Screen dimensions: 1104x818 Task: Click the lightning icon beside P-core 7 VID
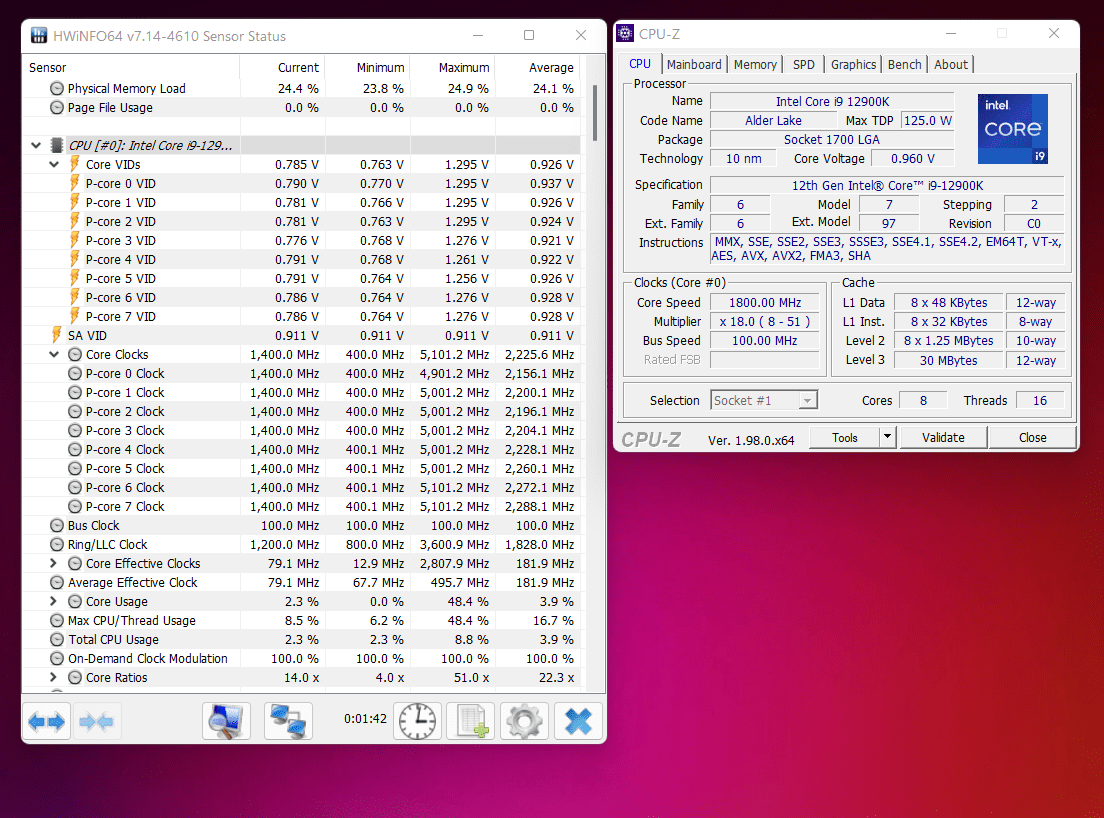click(75, 316)
